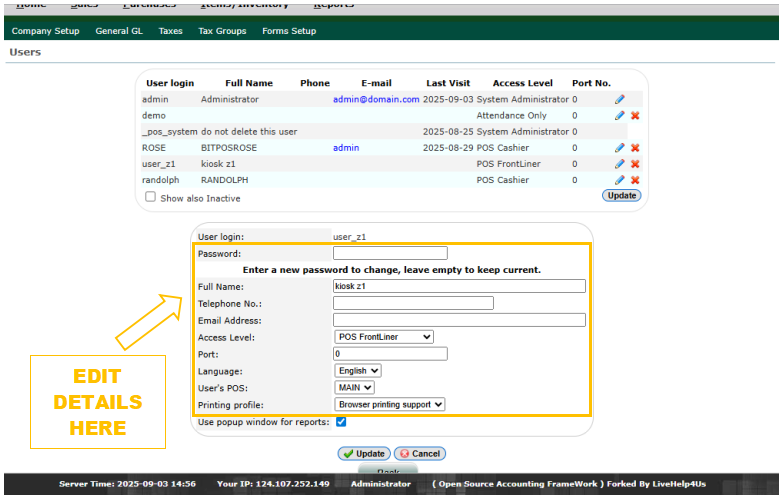This screenshot has height=498, width=782.
Task: Focus the Telephone No. input field
Action: coord(413,303)
